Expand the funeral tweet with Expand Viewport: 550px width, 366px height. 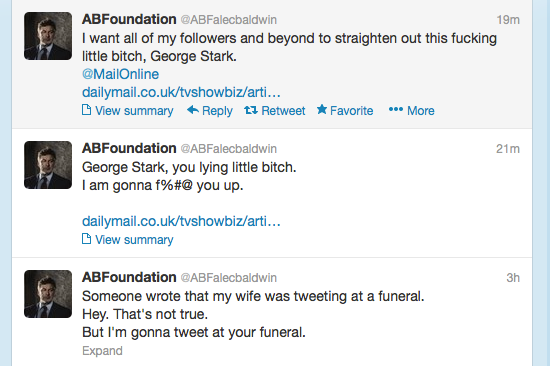click(x=102, y=351)
